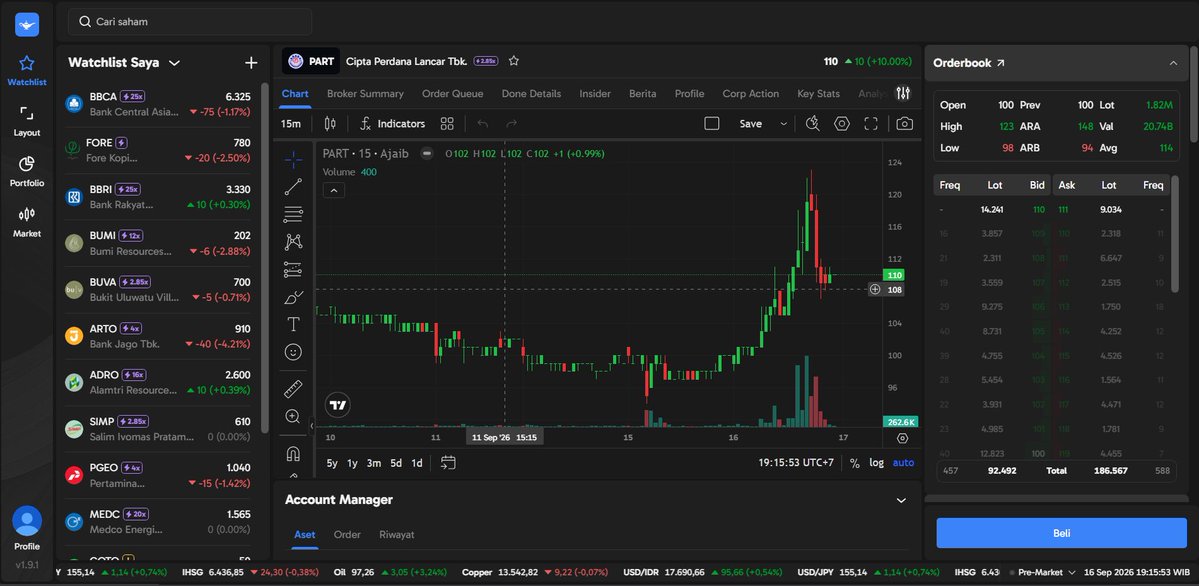Enter fullscreen chart mode
1199x586 pixels.
(870, 123)
